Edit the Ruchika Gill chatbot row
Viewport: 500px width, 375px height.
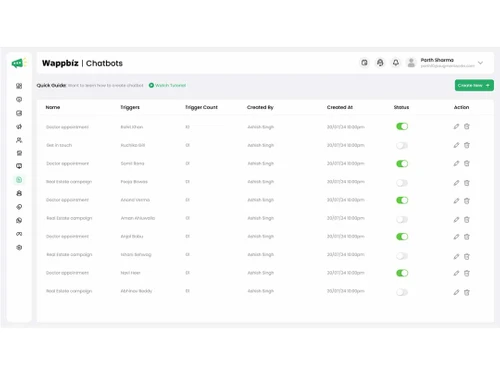click(456, 145)
